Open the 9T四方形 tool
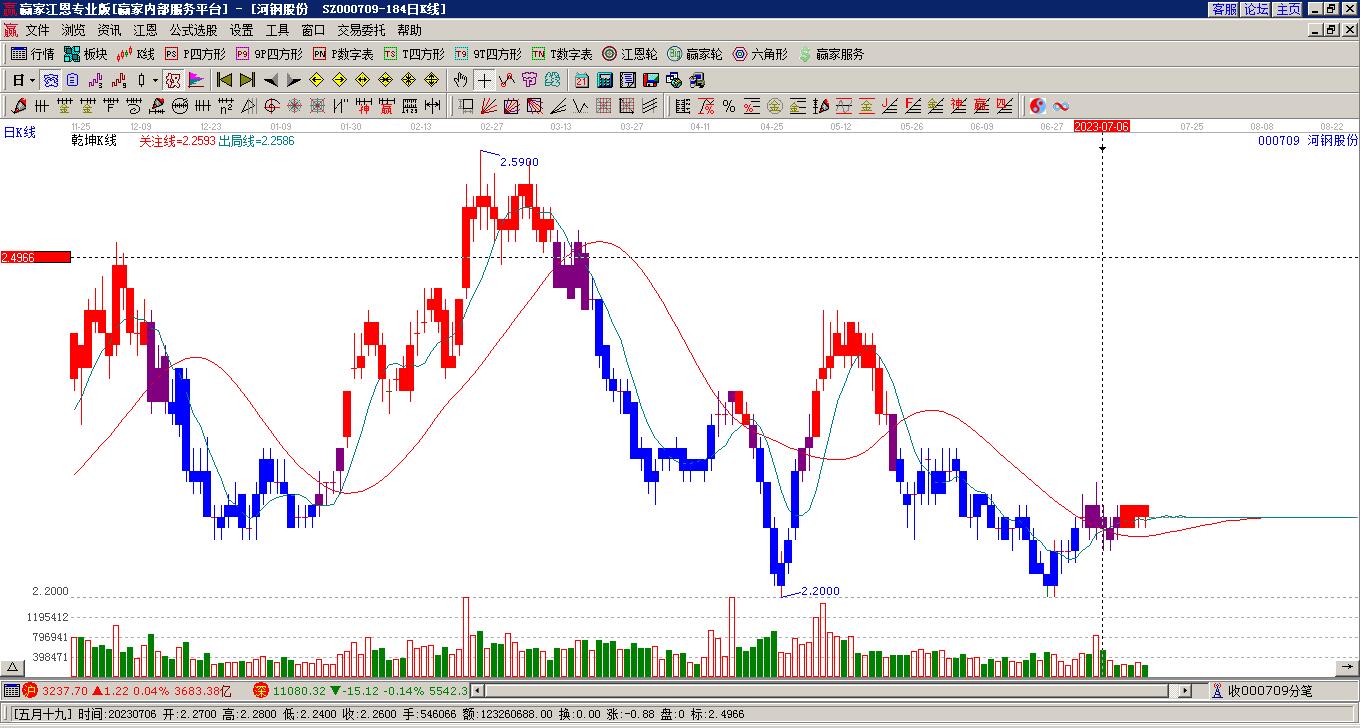Viewport: 1360px width, 728px height. pos(488,54)
